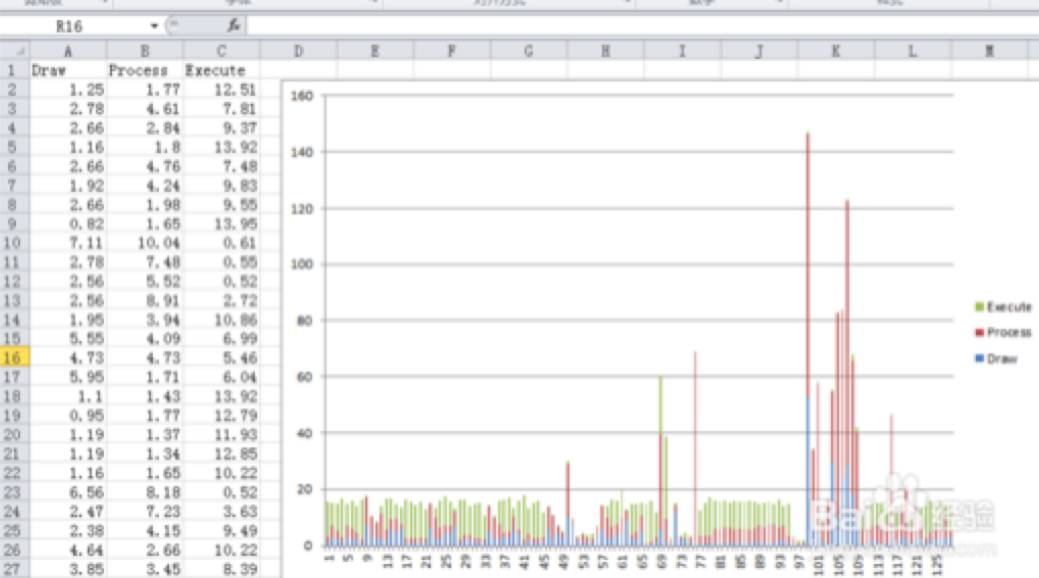The height and width of the screenshot is (578, 1039).
Task: Click the Draw legend entry in chart
Action: pyautogui.click(x=996, y=359)
